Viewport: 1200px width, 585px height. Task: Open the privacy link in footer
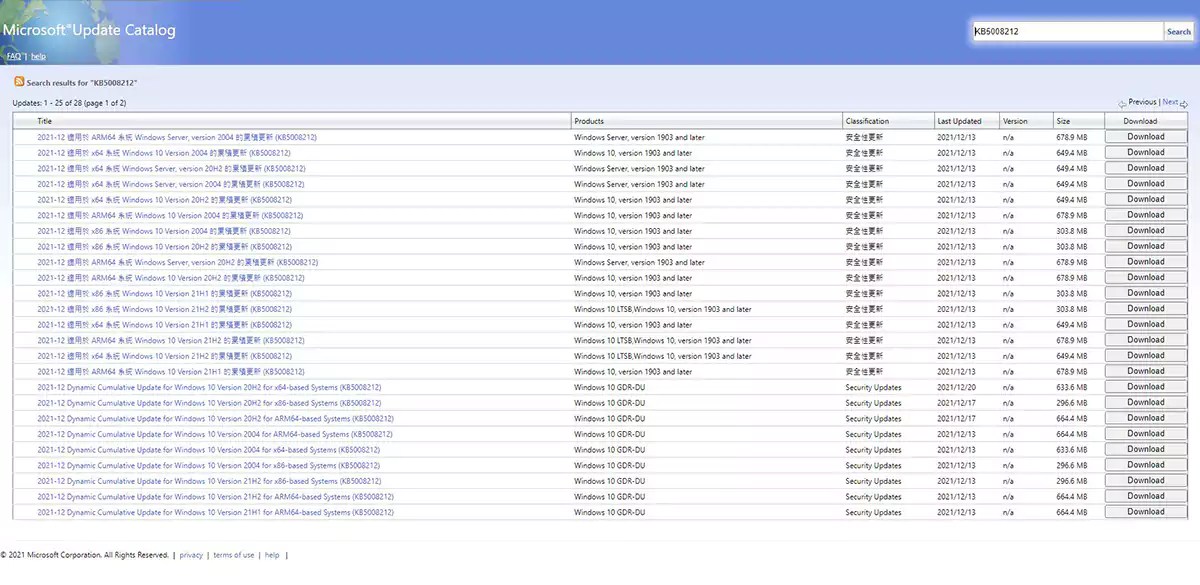coord(191,555)
